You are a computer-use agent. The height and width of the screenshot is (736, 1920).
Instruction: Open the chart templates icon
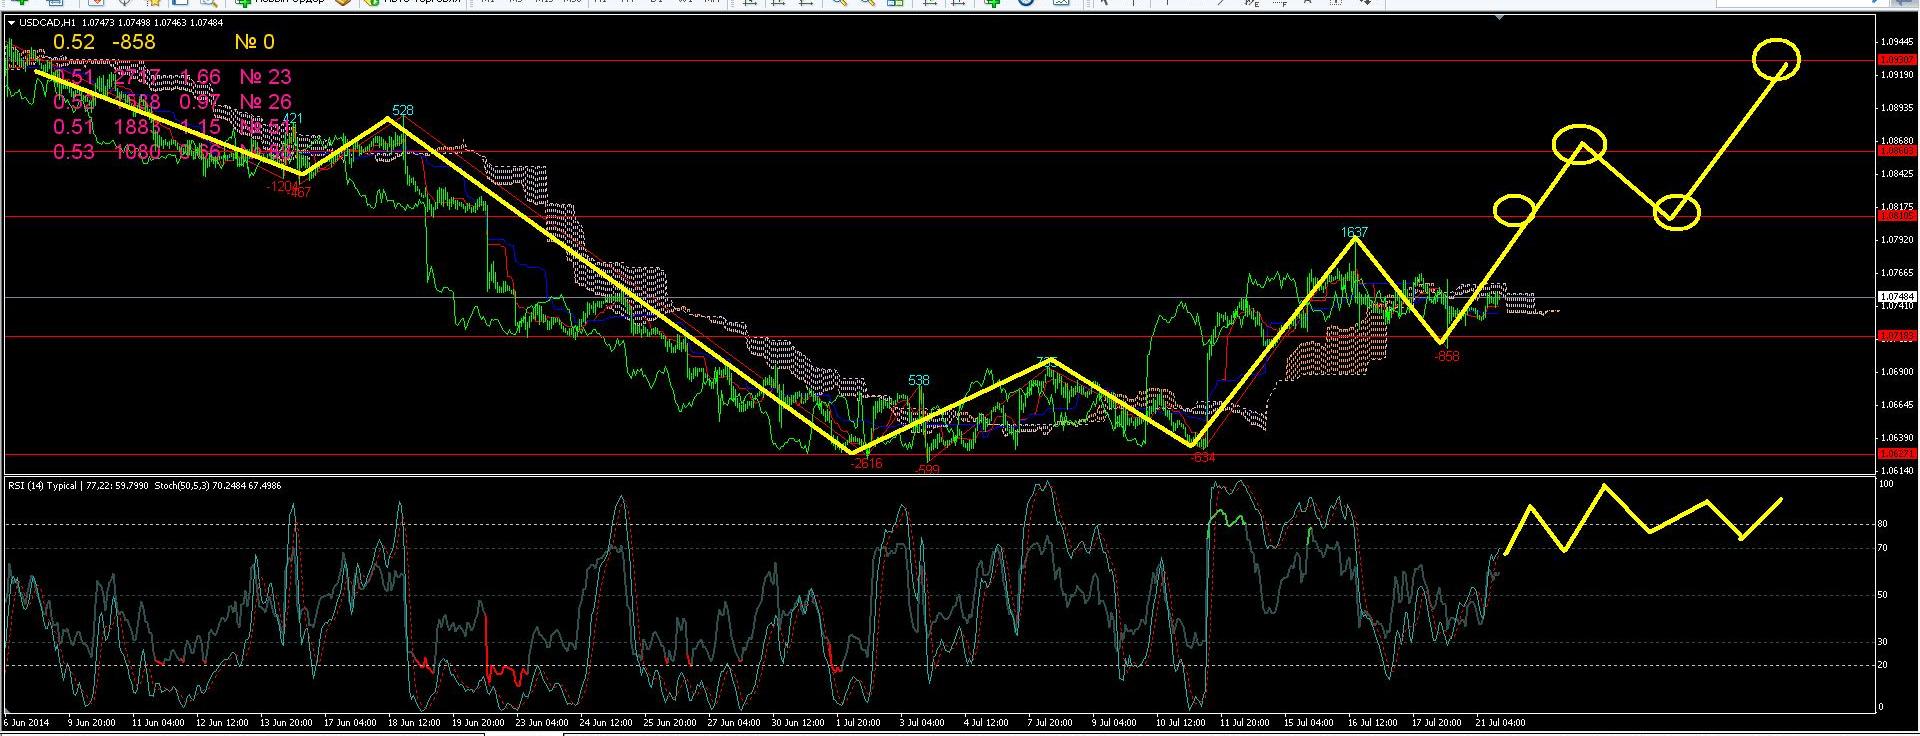click(x=1061, y=3)
